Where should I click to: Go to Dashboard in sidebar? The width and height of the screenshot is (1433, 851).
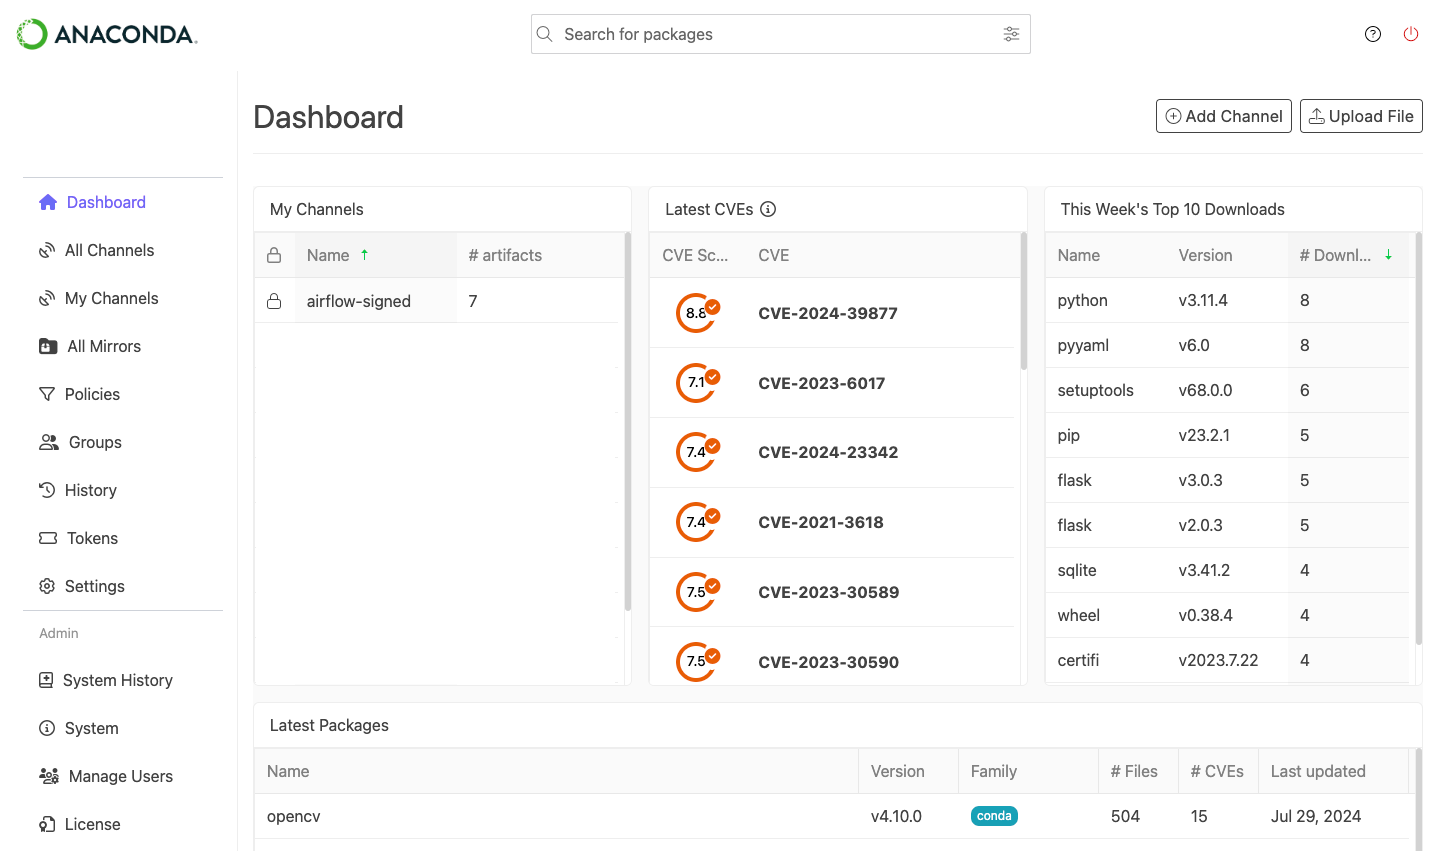[92, 202]
